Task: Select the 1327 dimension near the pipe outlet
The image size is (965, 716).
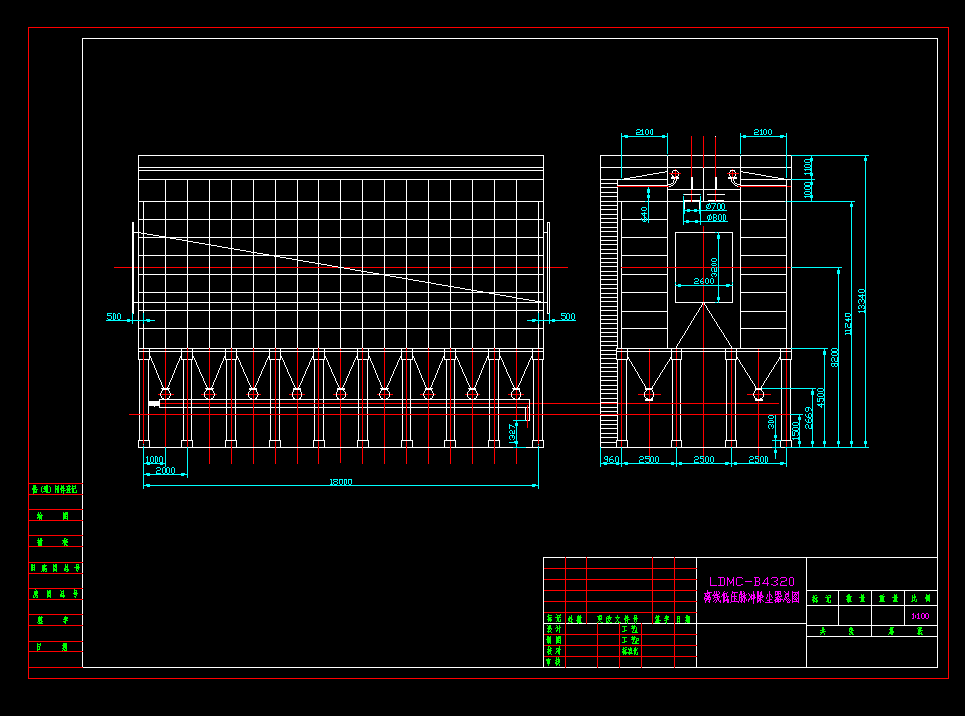Action: pyautogui.click(x=512, y=432)
